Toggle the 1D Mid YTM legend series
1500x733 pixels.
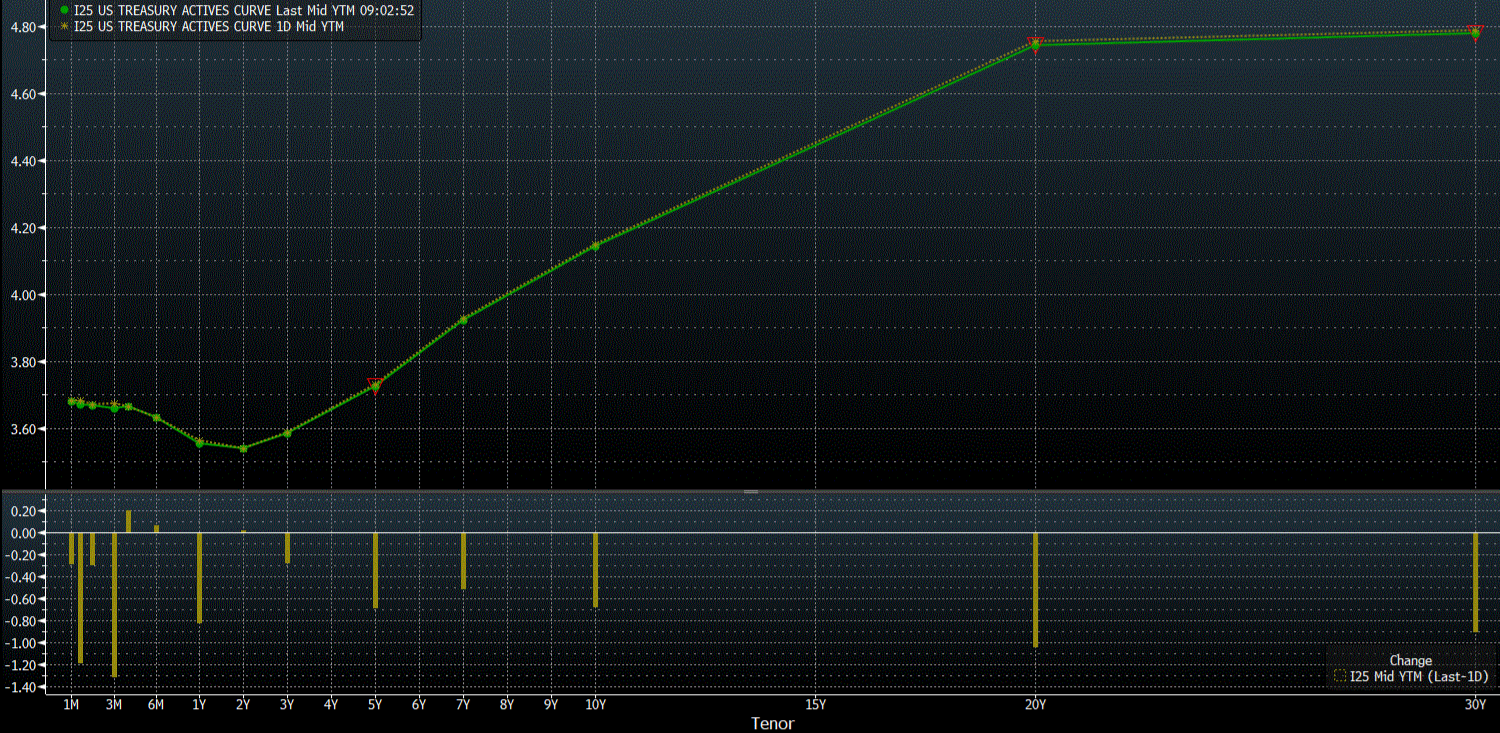(208, 27)
